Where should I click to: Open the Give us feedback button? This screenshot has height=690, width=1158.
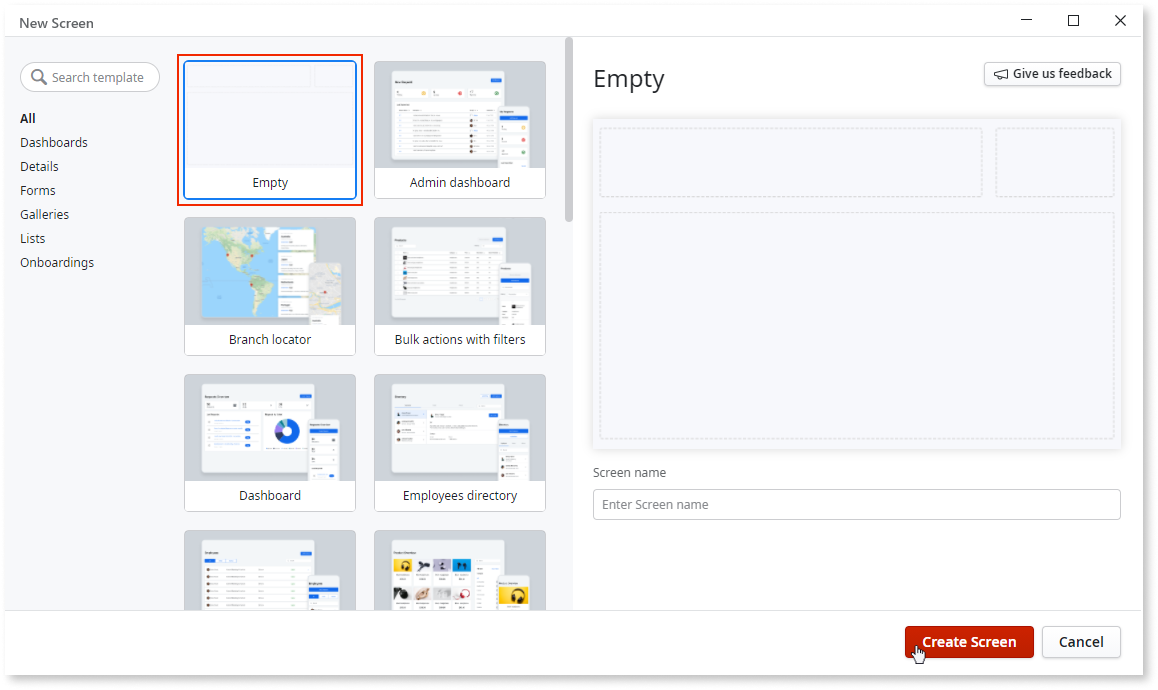click(x=1052, y=74)
